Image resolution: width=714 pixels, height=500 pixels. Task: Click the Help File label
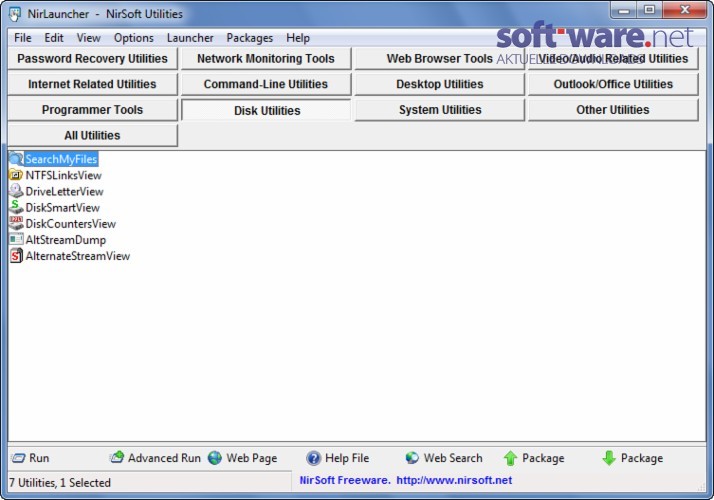(347, 458)
